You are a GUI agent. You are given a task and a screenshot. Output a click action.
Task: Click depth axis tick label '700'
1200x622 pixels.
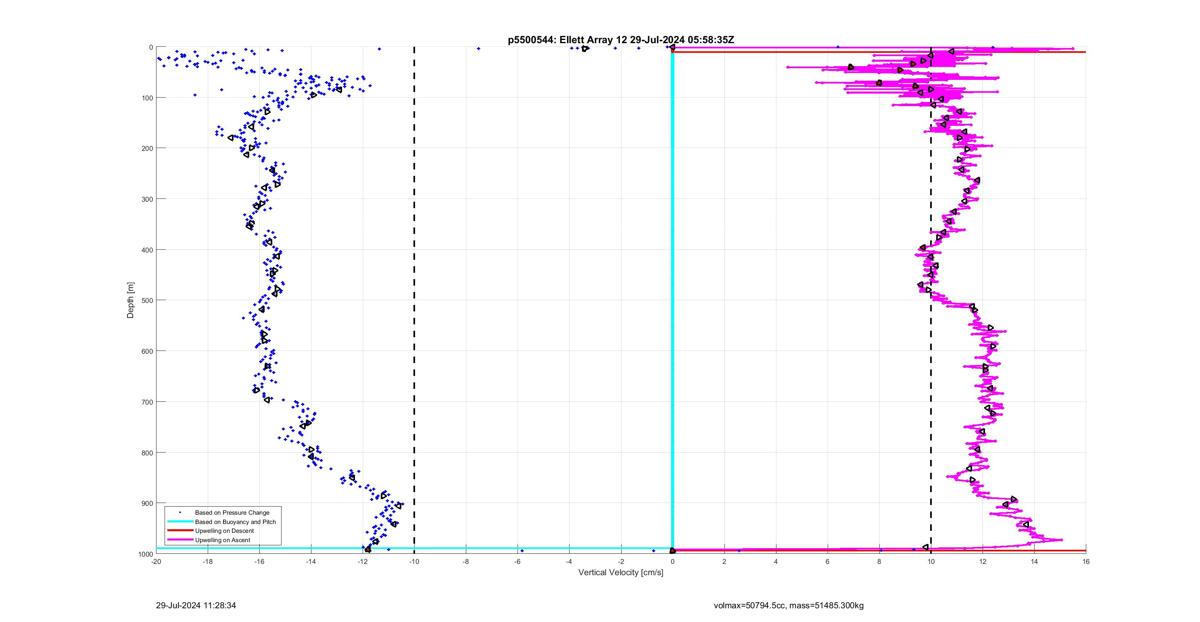click(x=146, y=402)
